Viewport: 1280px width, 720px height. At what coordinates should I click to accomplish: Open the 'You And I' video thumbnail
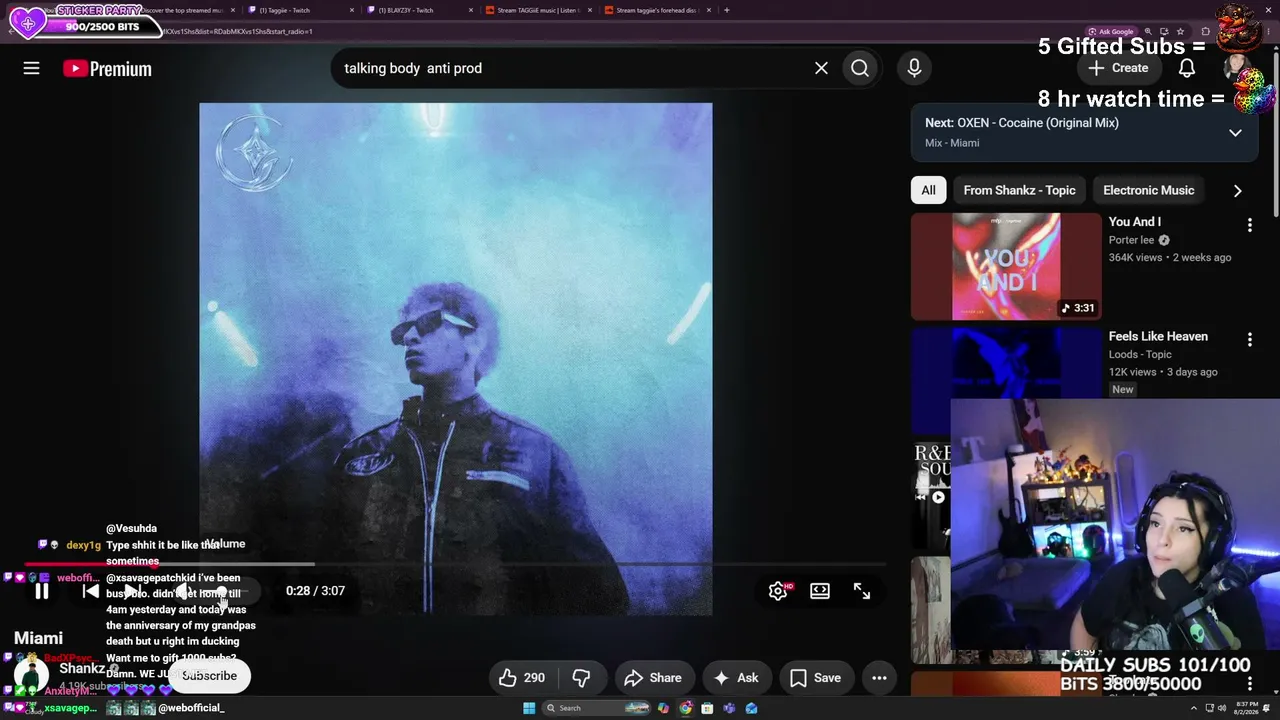1006,266
